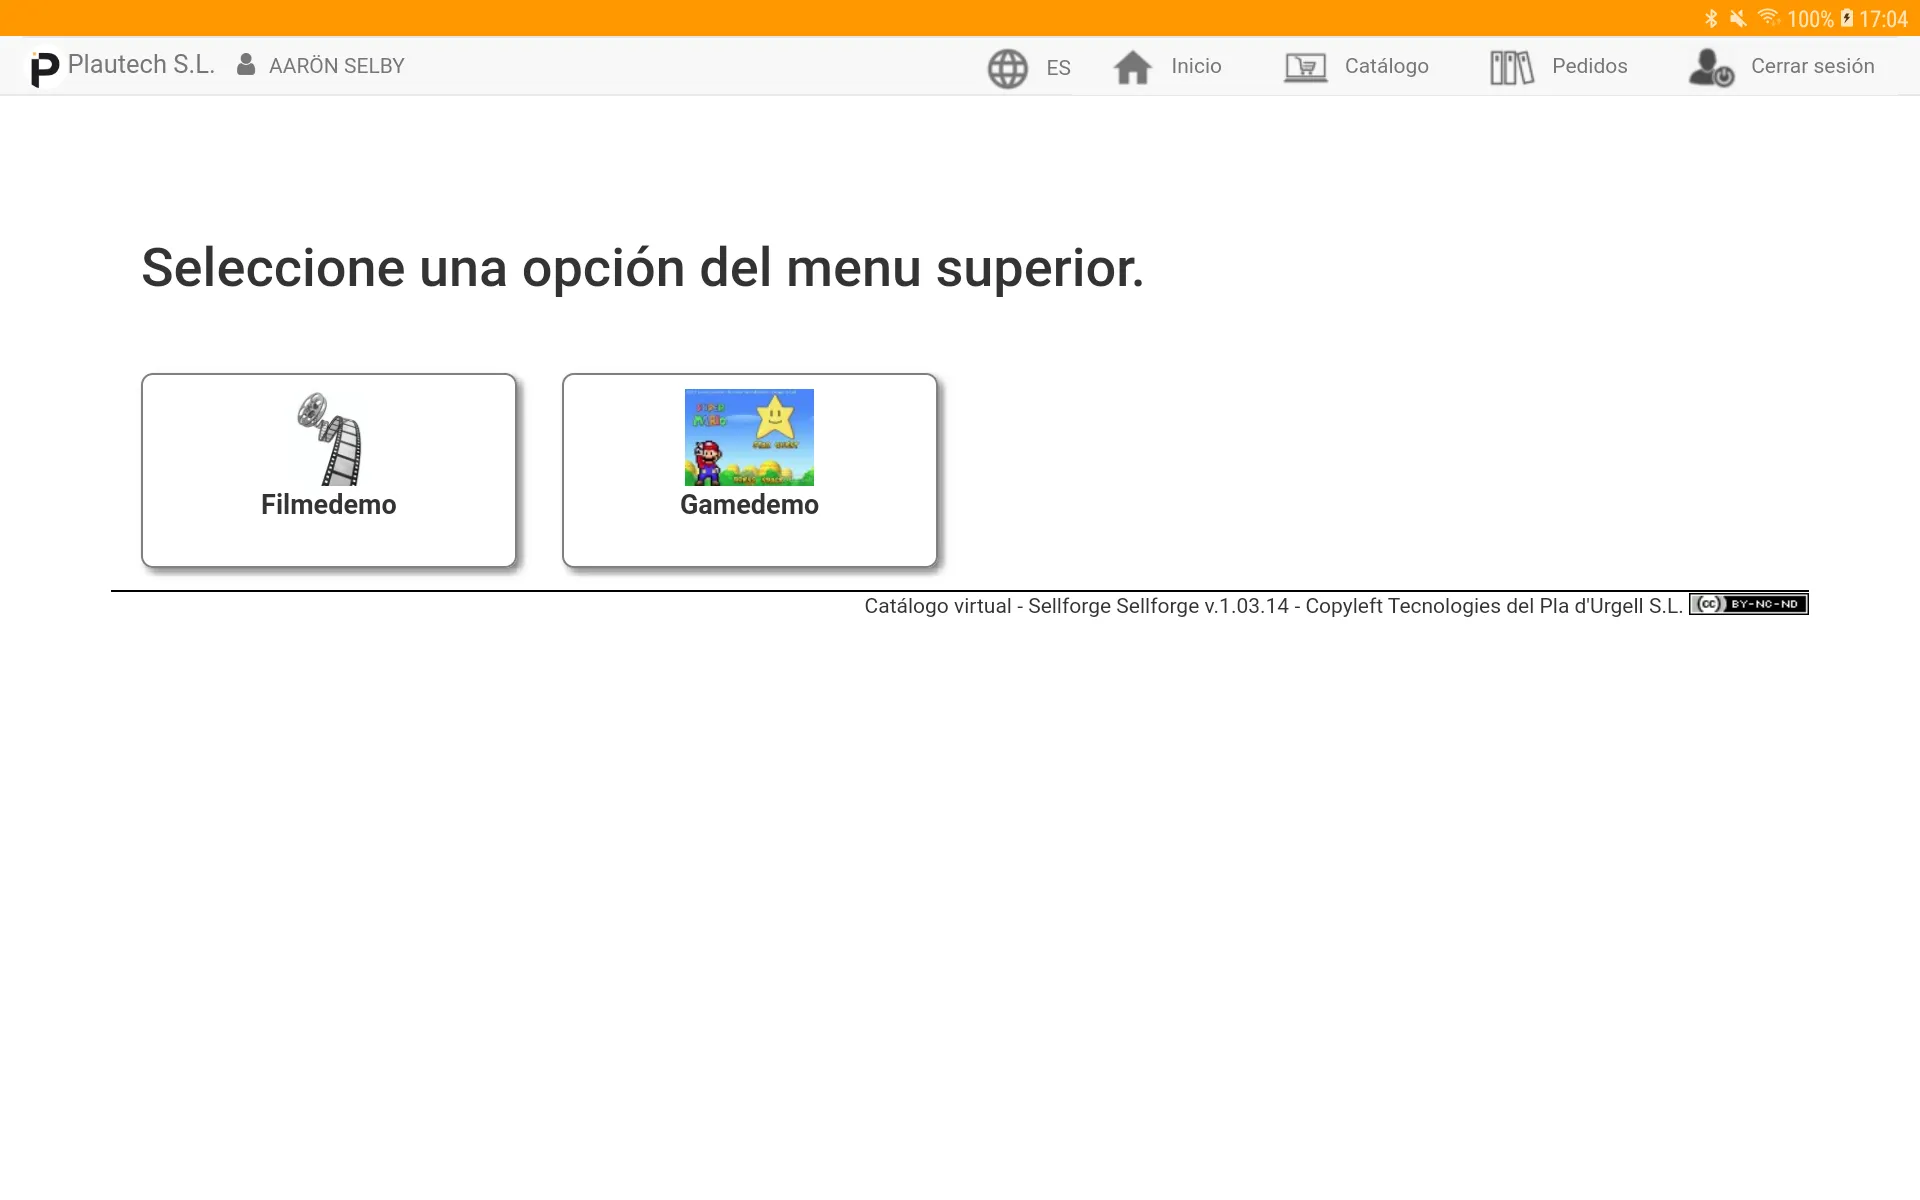Tap the Bluetooth status bar icon
The image size is (1920, 1200).
[1711, 19]
